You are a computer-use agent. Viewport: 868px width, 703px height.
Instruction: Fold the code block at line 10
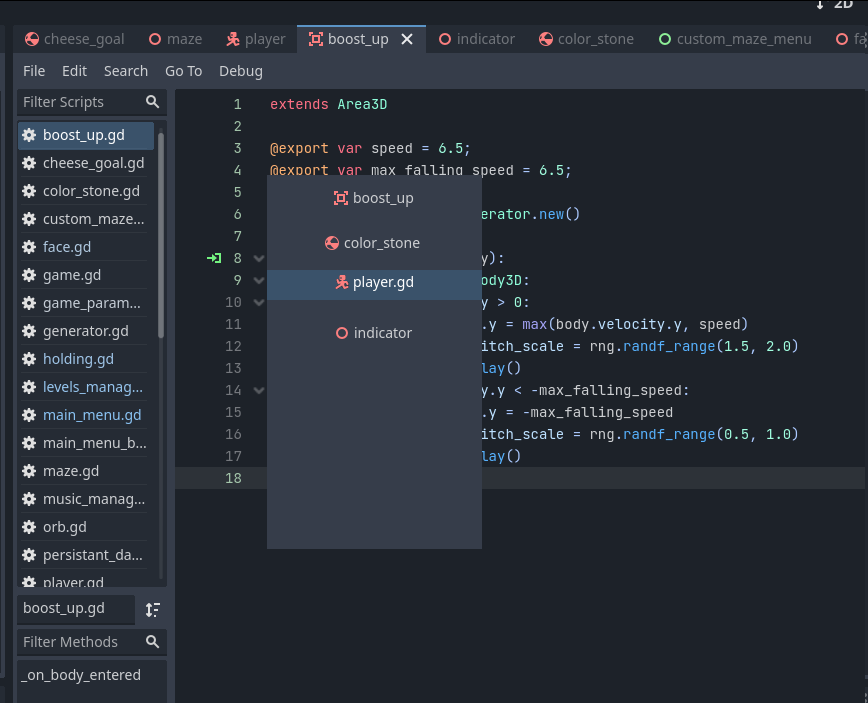257,302
